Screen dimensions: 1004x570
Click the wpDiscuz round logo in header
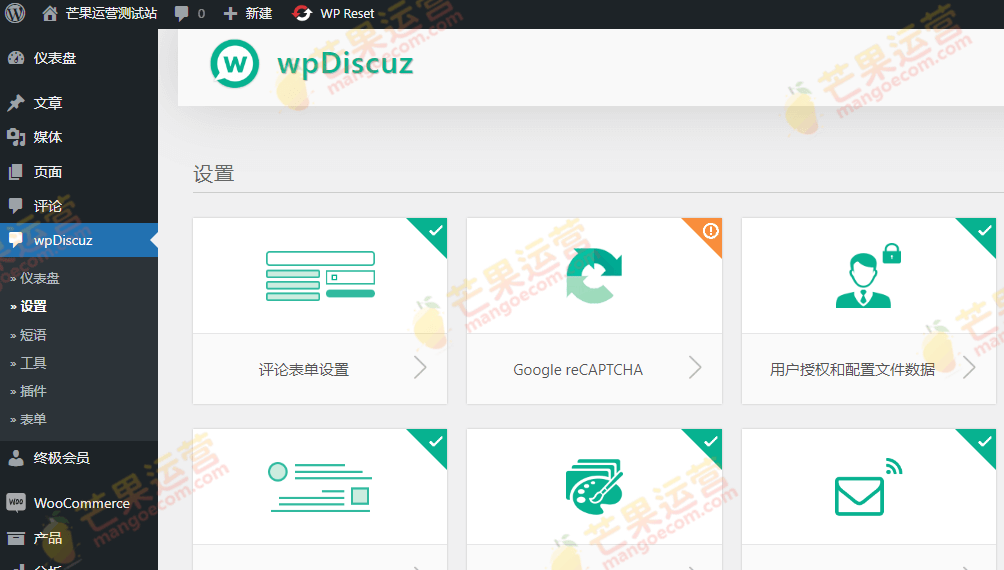[x=235, y=63]
